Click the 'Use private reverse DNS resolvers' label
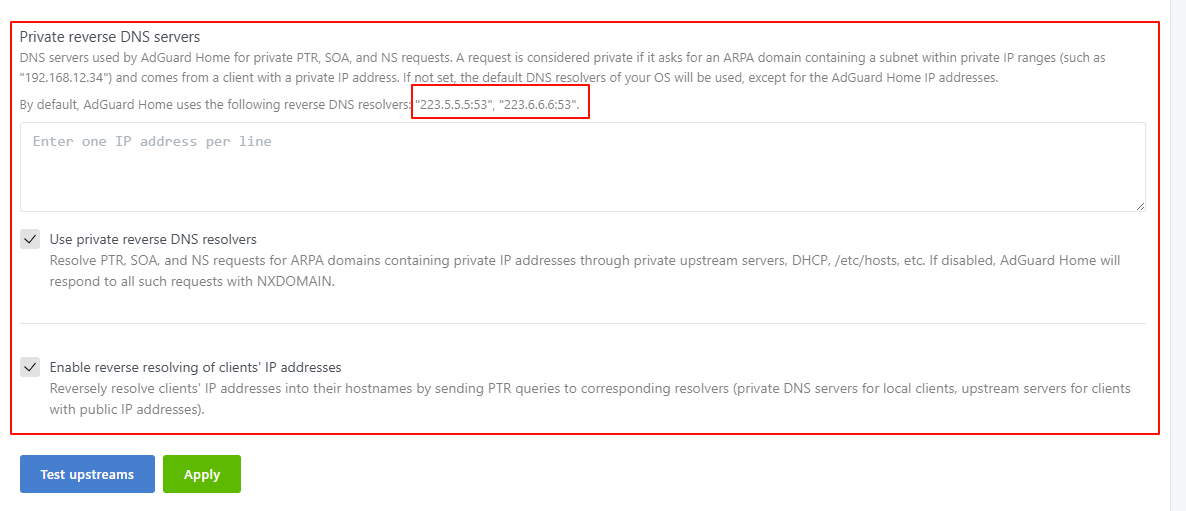The width and height of the screenshot is (1186, 511). coord(153,240)
